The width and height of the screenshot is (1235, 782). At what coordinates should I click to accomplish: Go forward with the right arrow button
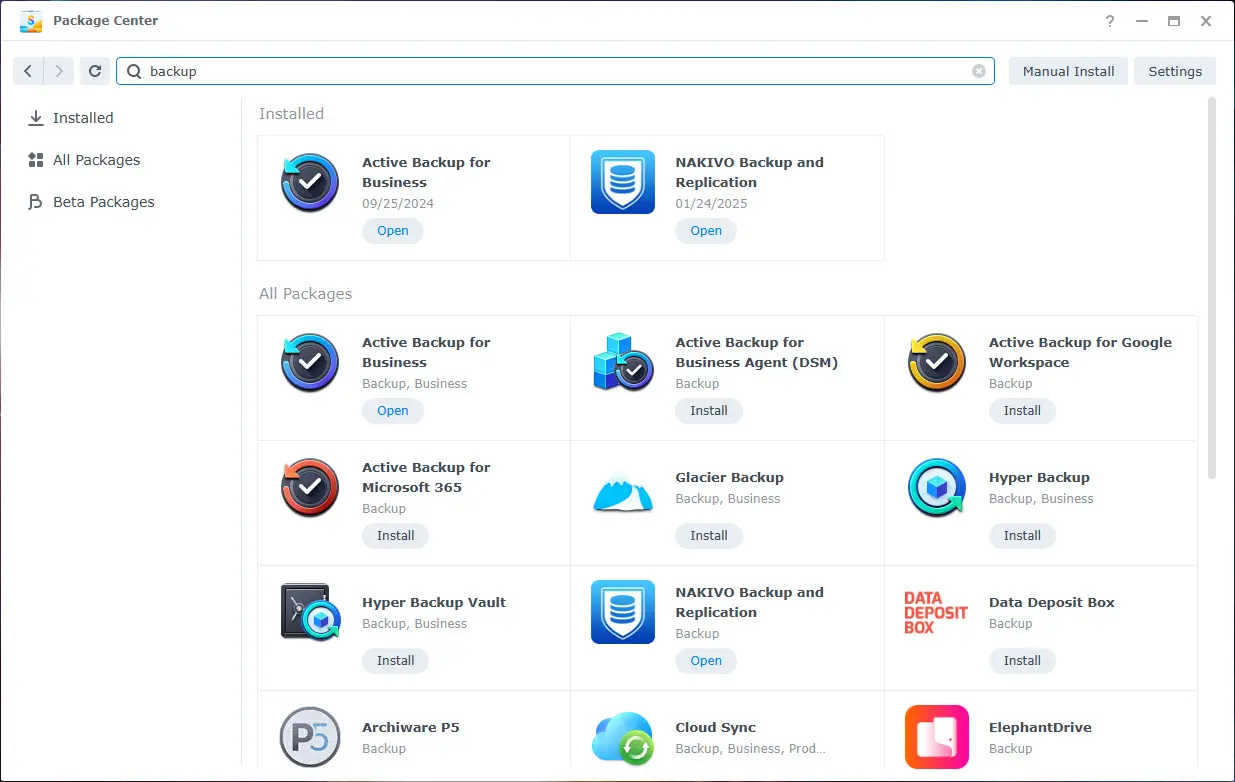[x=59, y=71]
